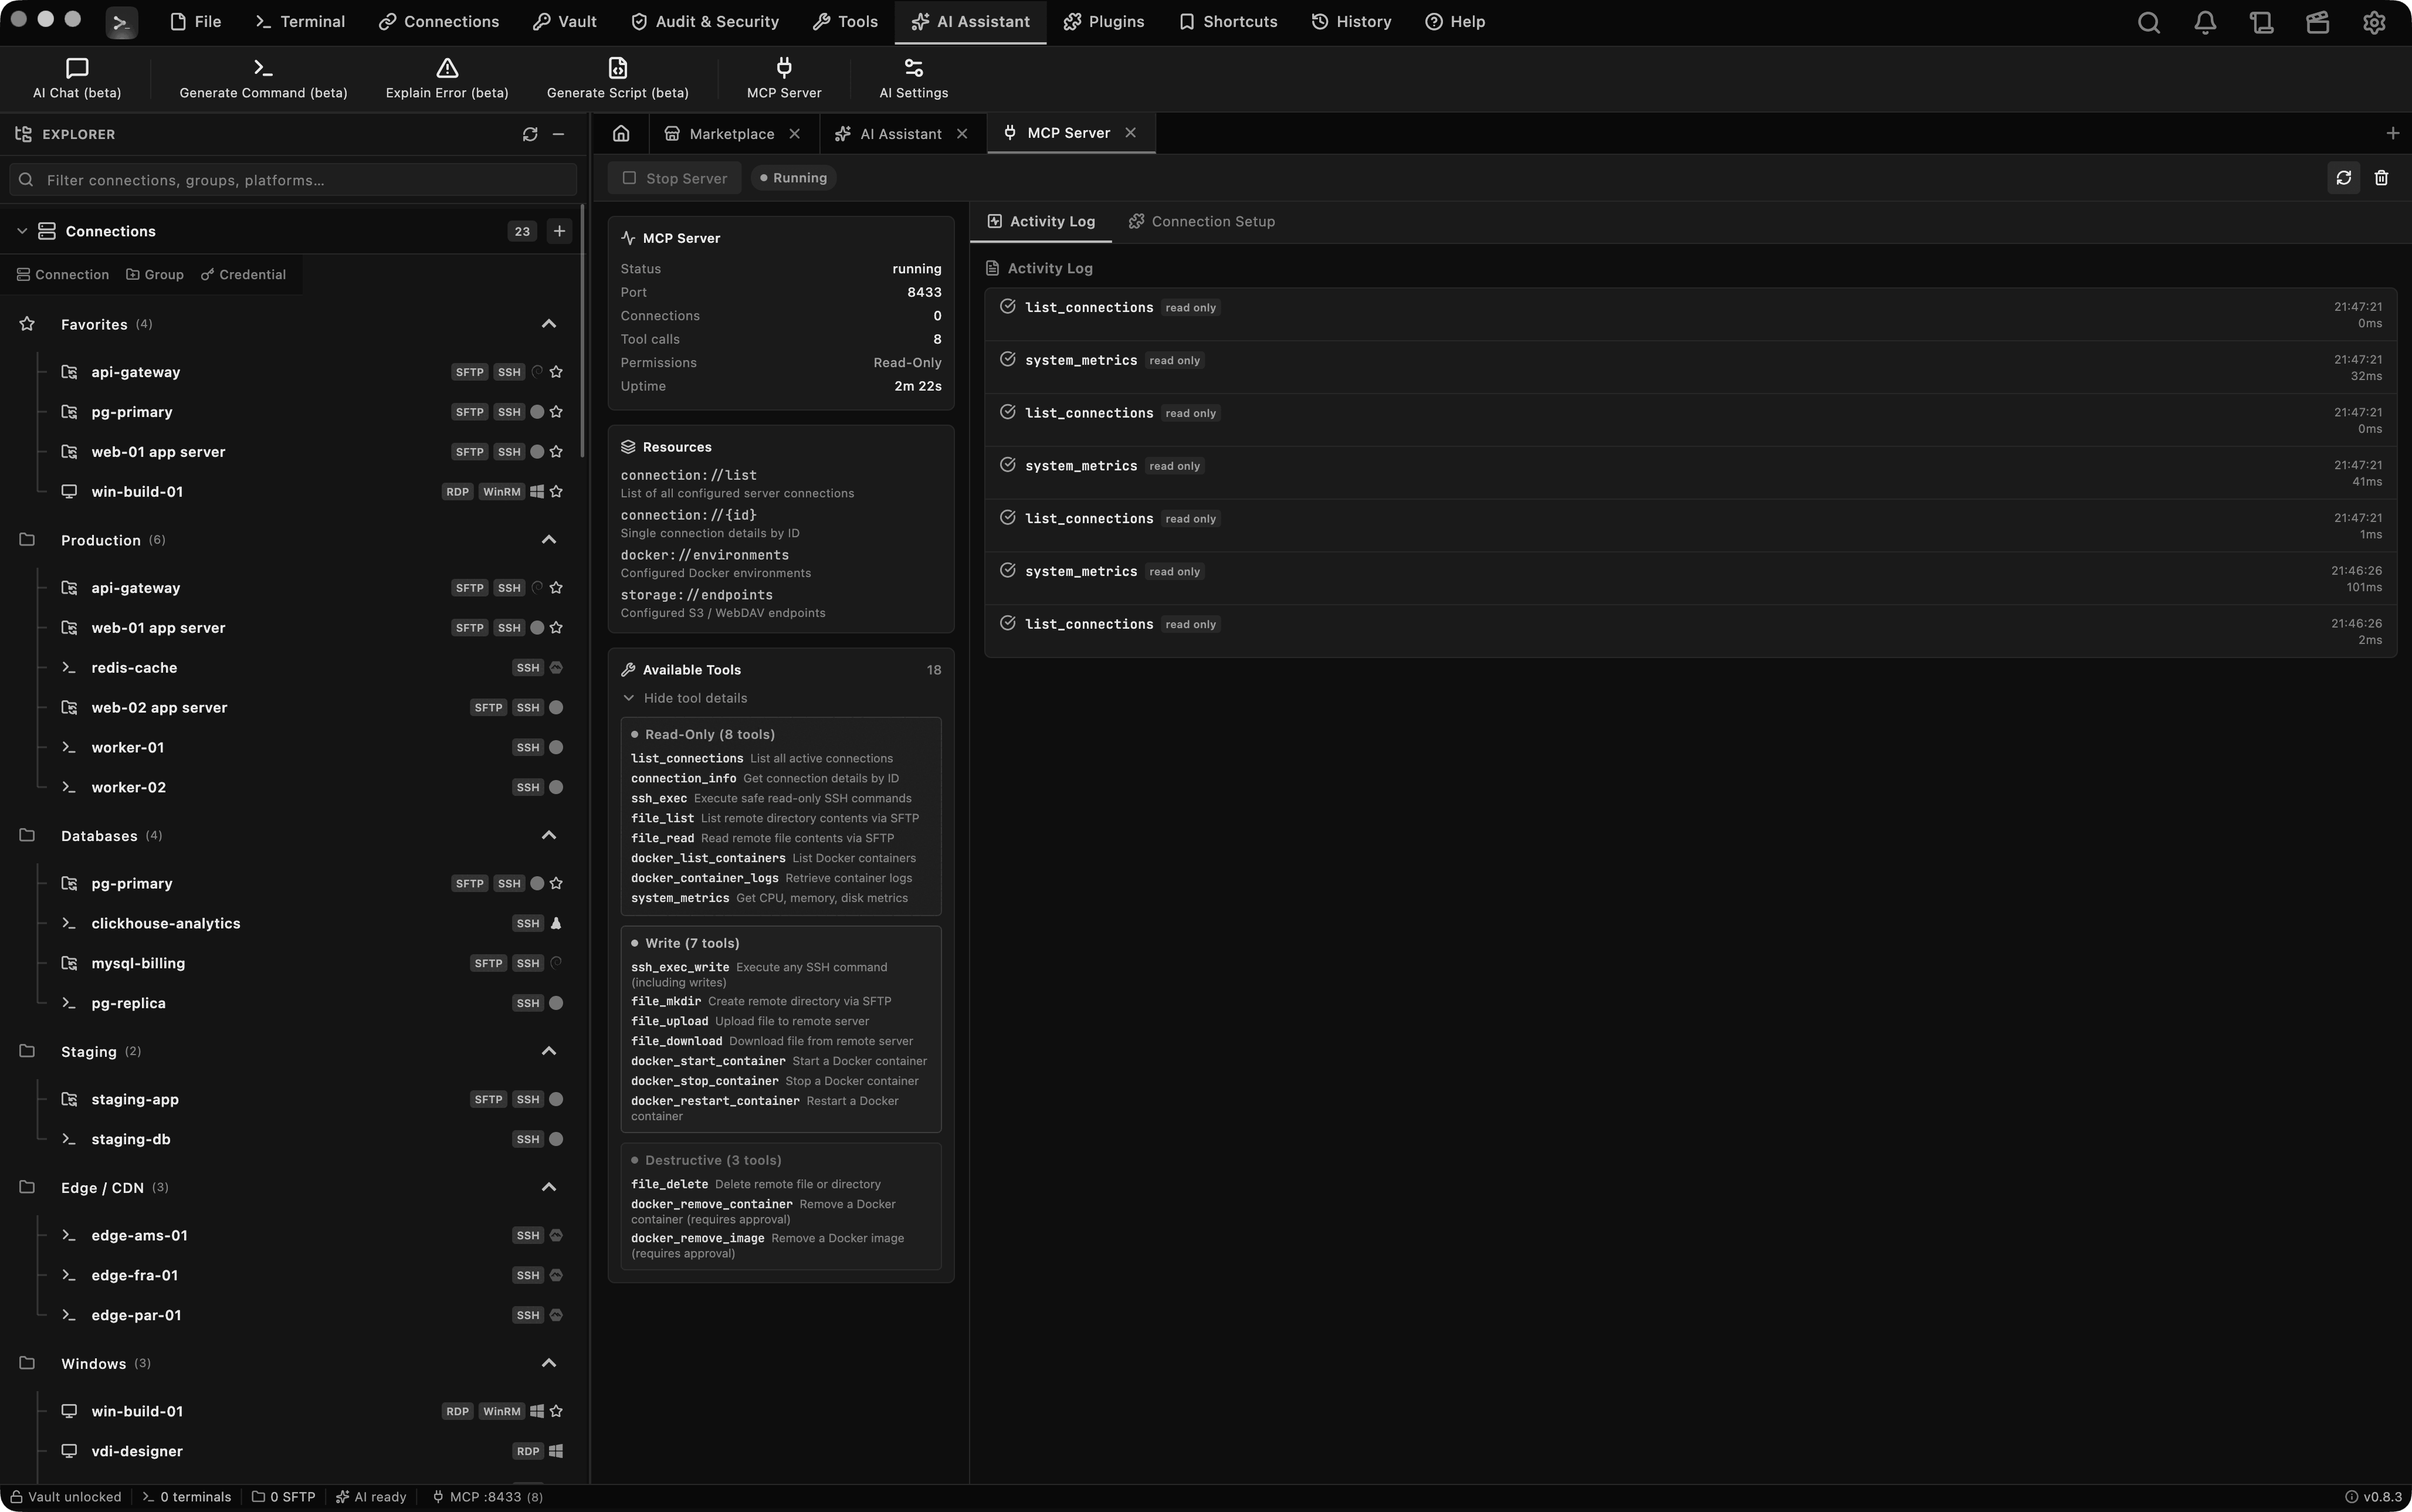Open Explain Error (beta)
This screenshot has height=1512, width=2412.
(x=447, y=78)
